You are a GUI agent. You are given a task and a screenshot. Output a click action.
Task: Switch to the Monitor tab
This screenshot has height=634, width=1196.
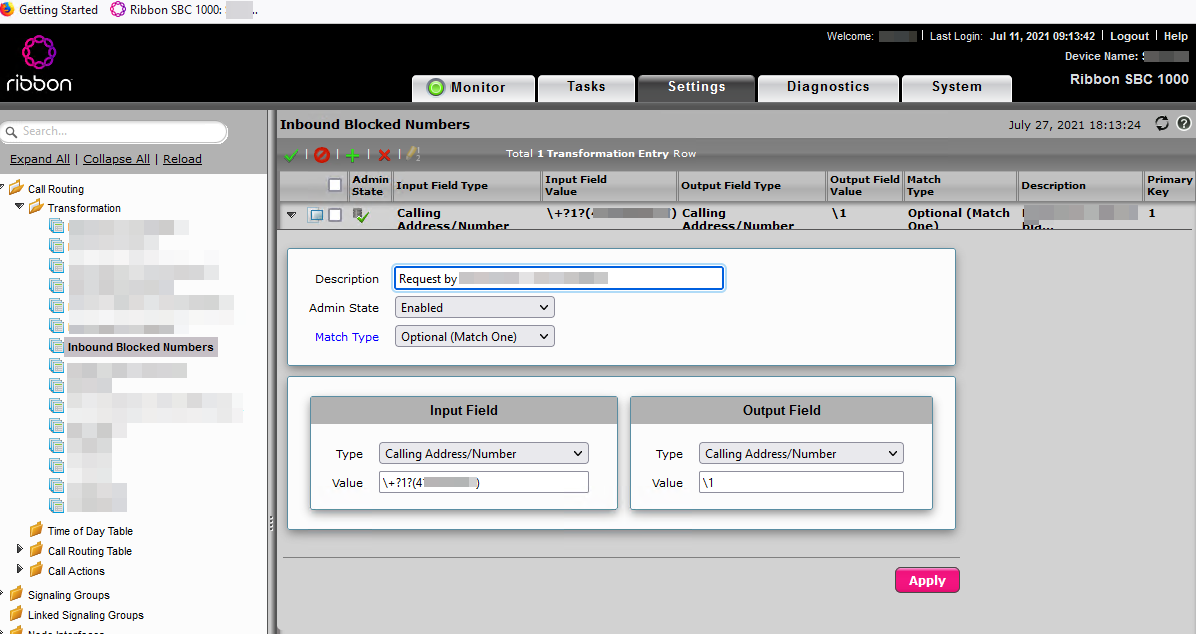tap(467, 88)
